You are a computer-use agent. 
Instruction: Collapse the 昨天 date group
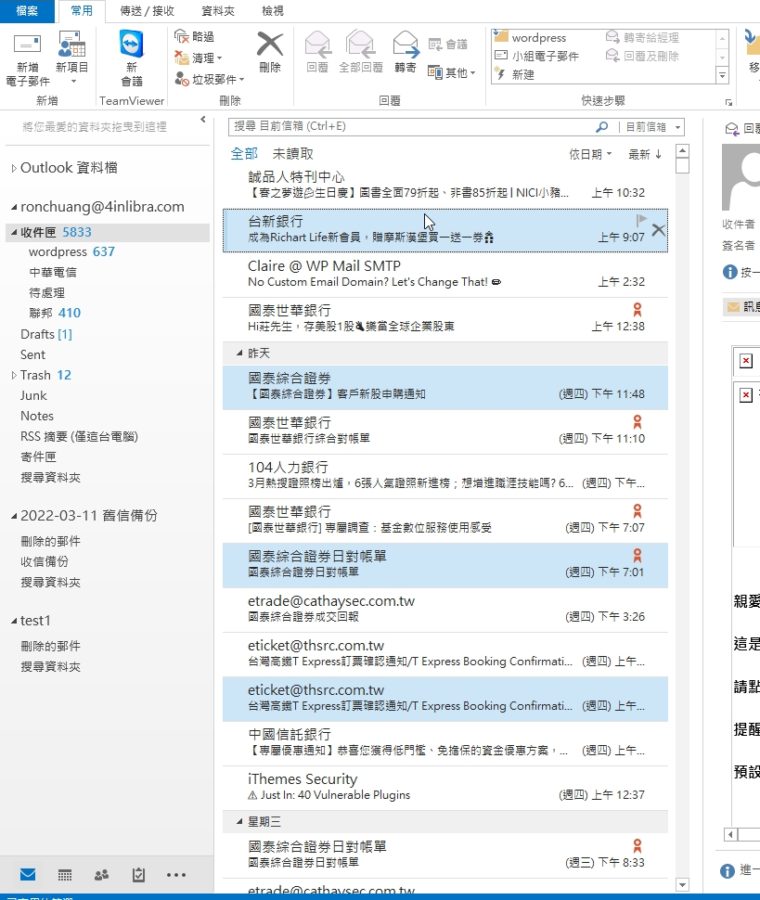[239, 353]
